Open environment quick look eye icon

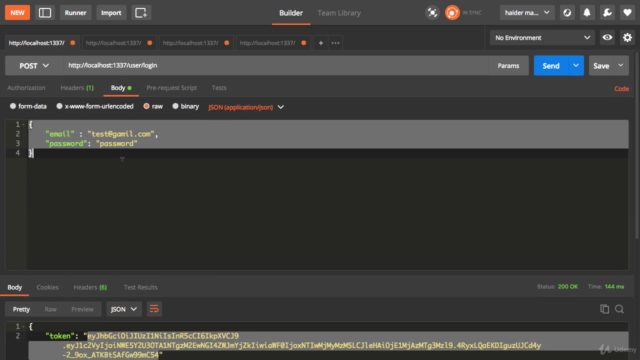pos(607,38)
